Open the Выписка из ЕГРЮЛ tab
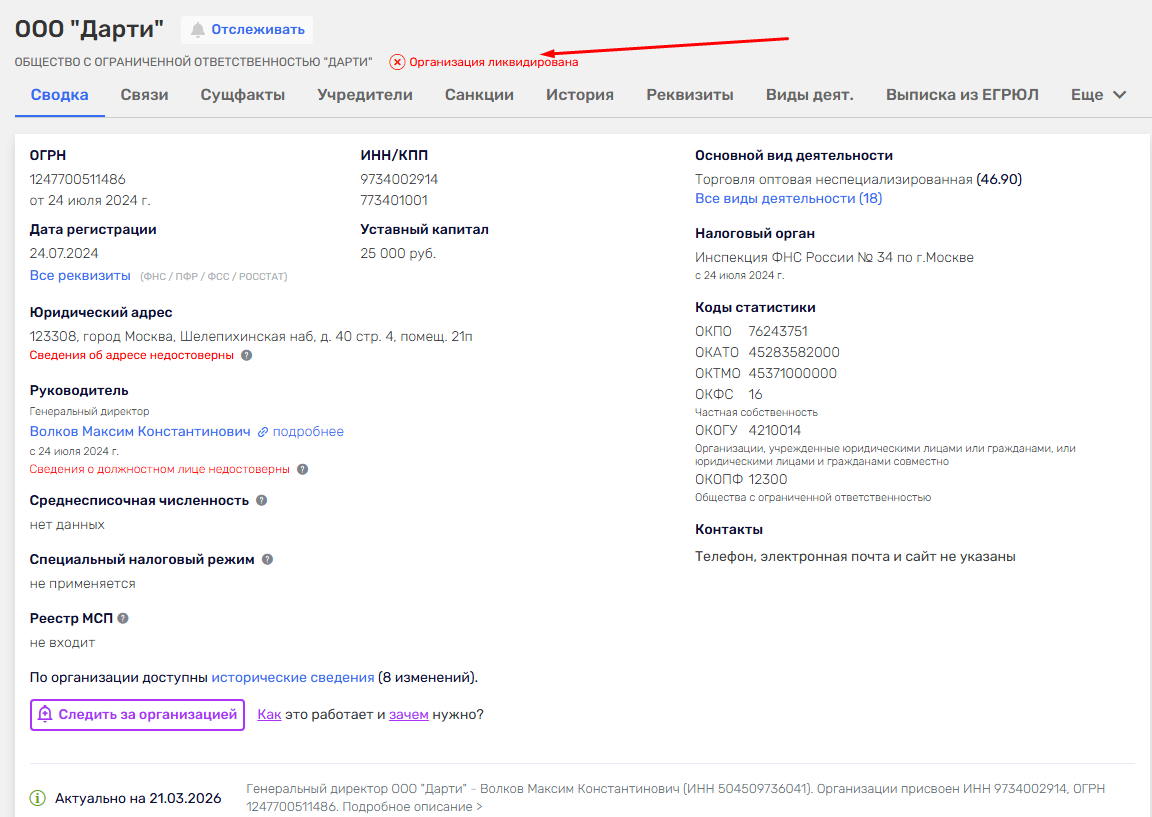The height and width of the screenshot is (817, 1152). coord(962,95)
